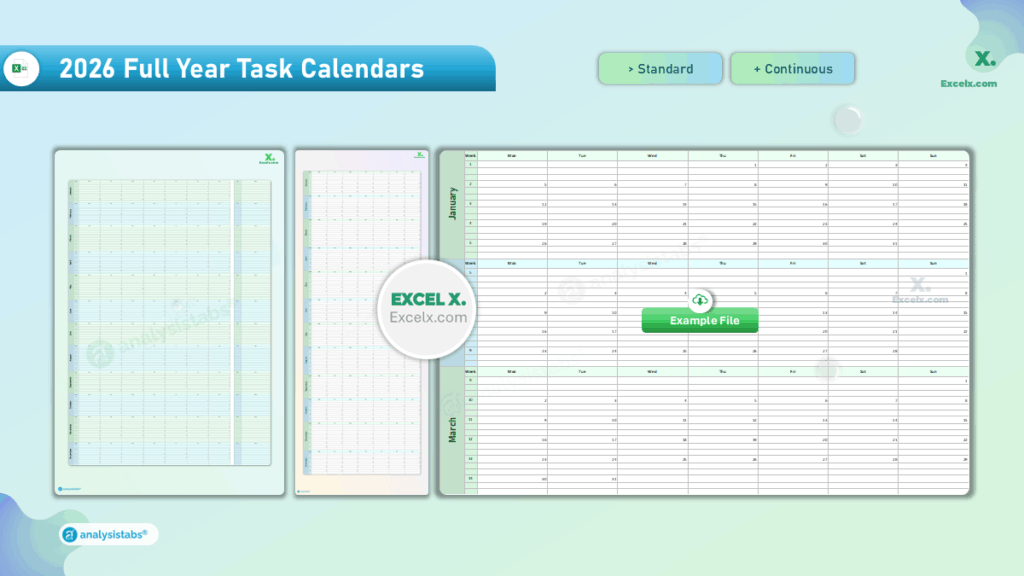Click the Excelx.com X logo in top right

[x=983, y=60]
